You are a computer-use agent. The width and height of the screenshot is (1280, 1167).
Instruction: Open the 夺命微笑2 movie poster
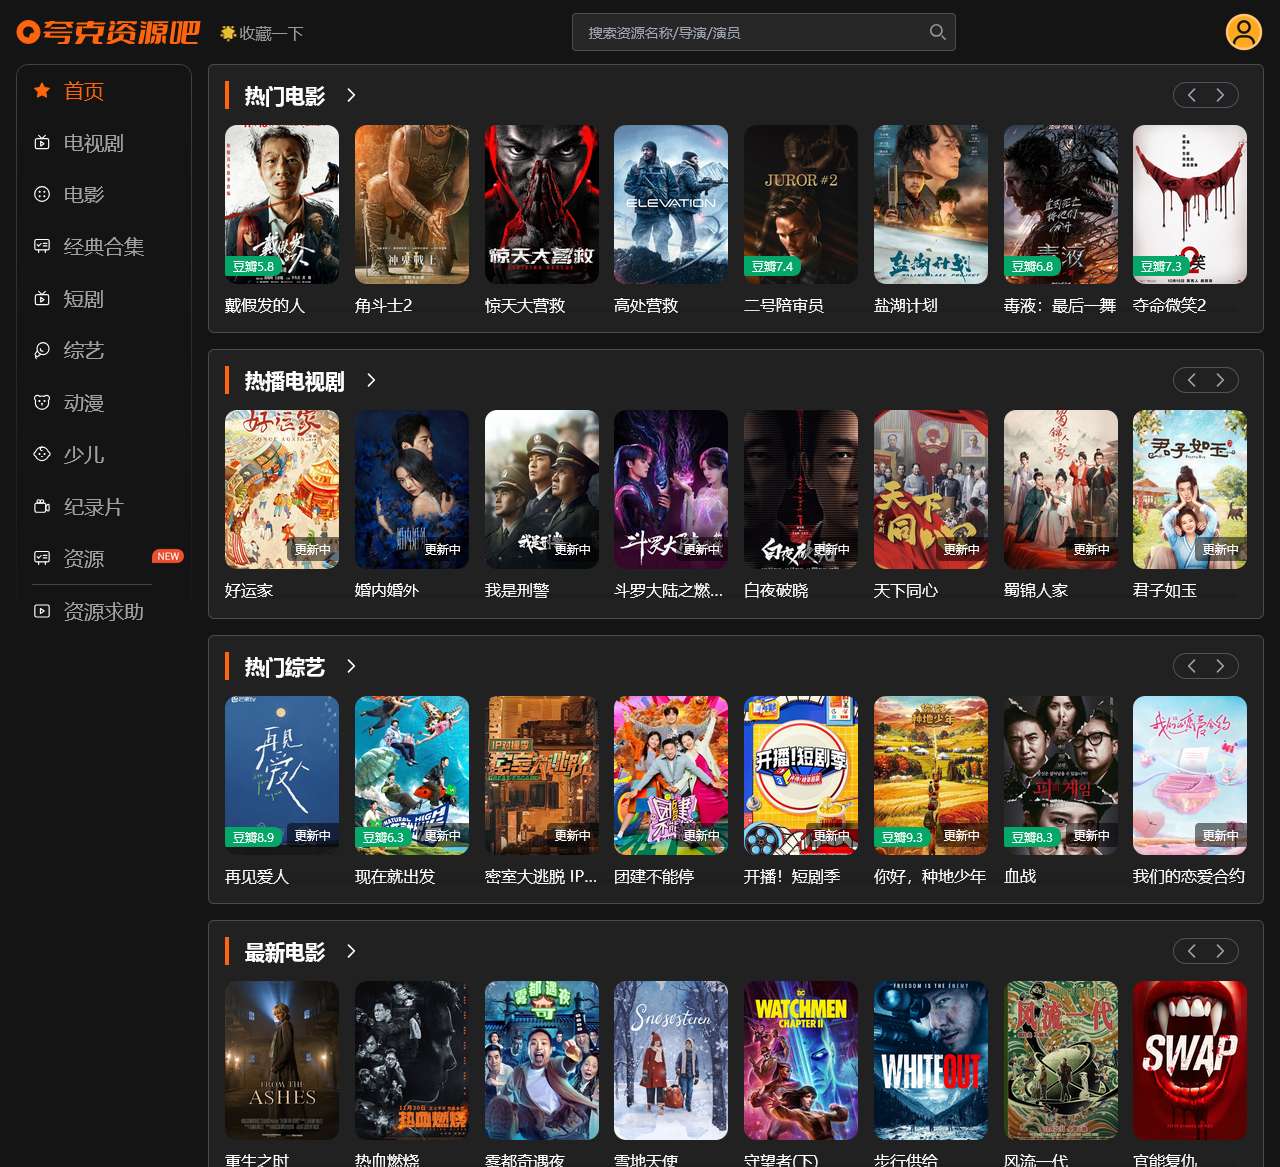pyautogui.click(x=1190, y=204)
